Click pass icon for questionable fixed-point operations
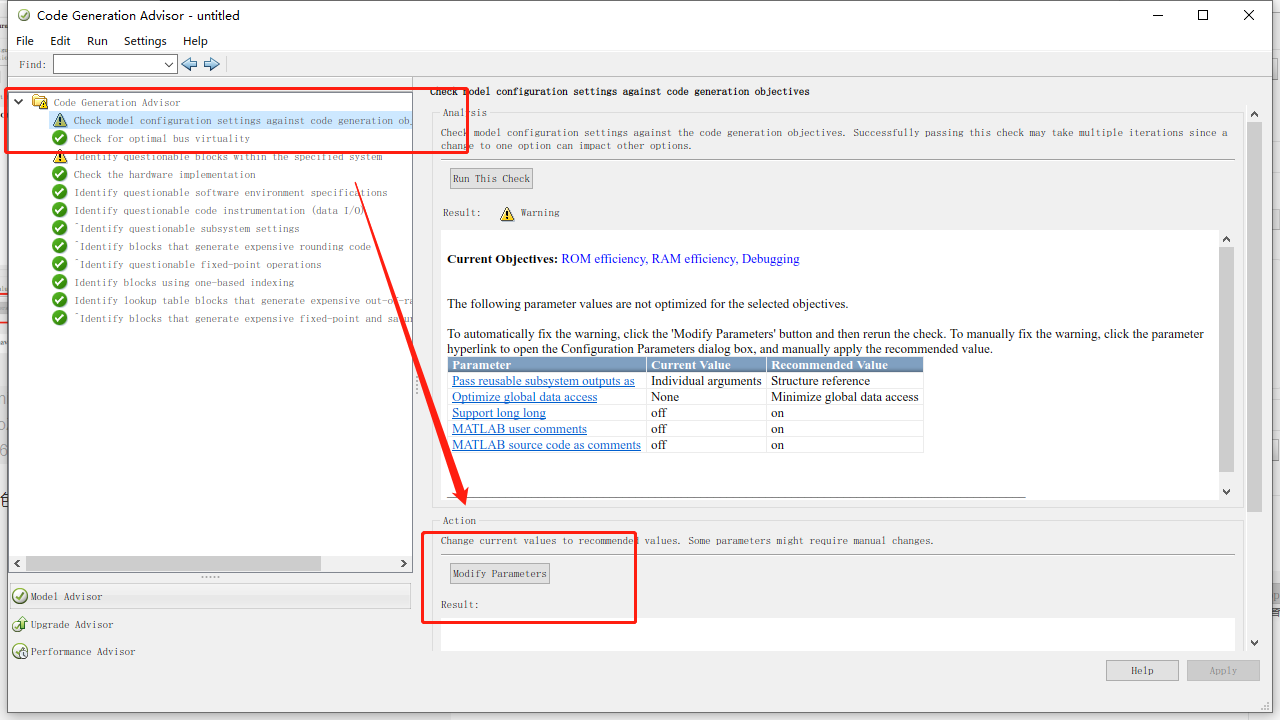 click(60, 264)
